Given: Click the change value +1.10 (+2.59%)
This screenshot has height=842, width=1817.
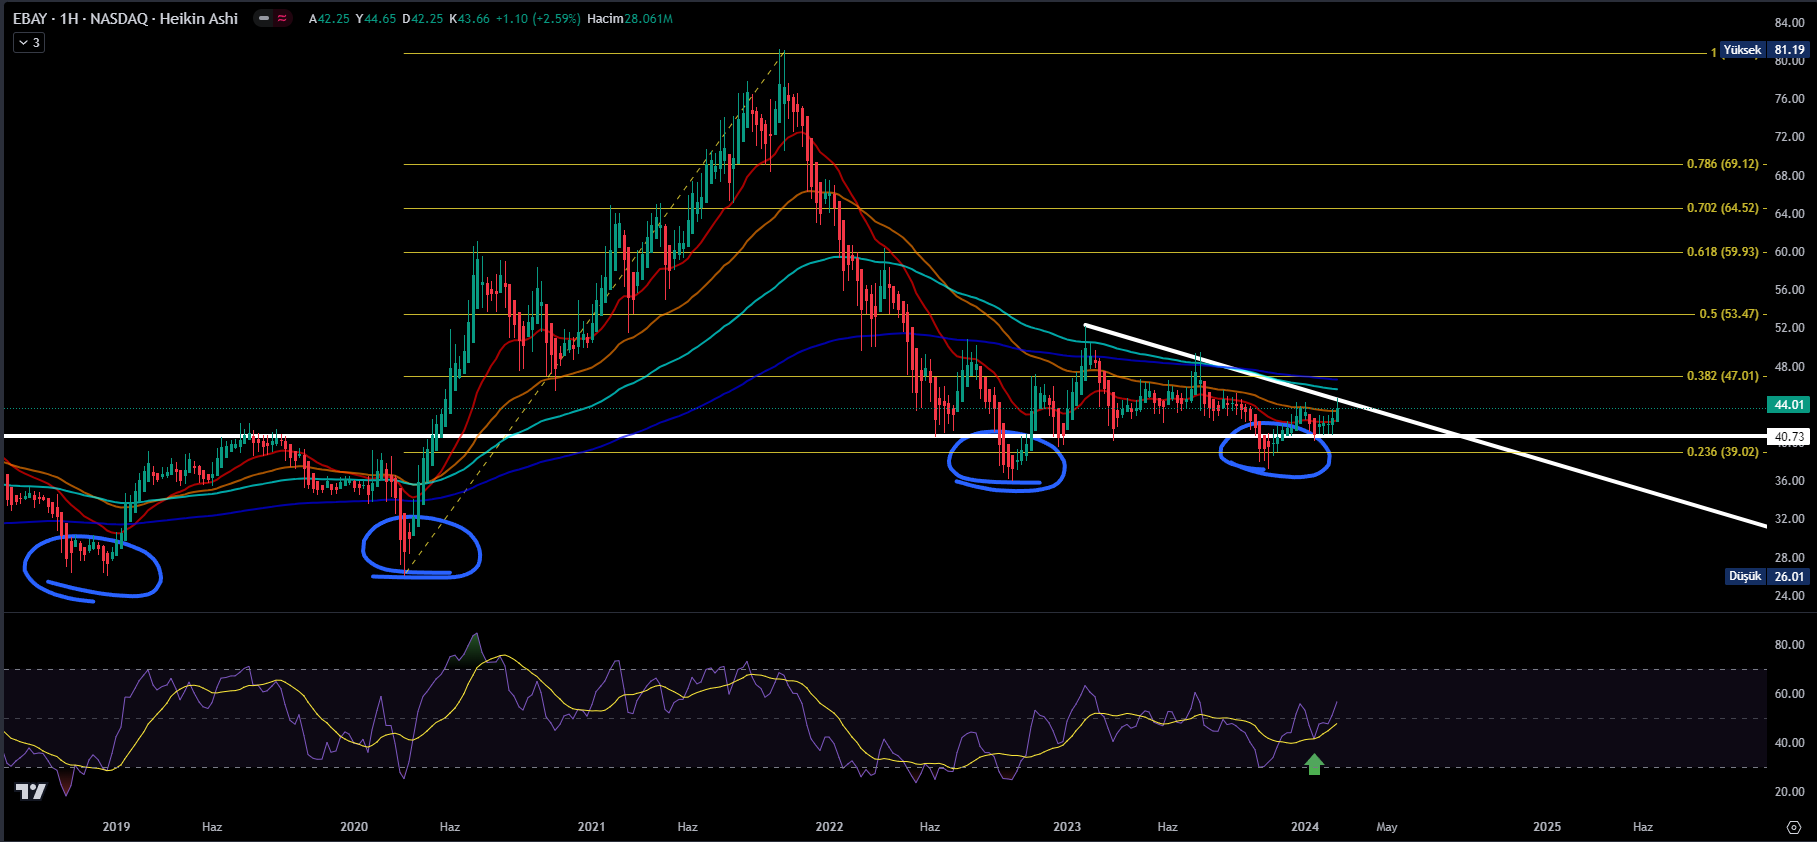Looking at the screenshot, I should [x=538, y=19].
